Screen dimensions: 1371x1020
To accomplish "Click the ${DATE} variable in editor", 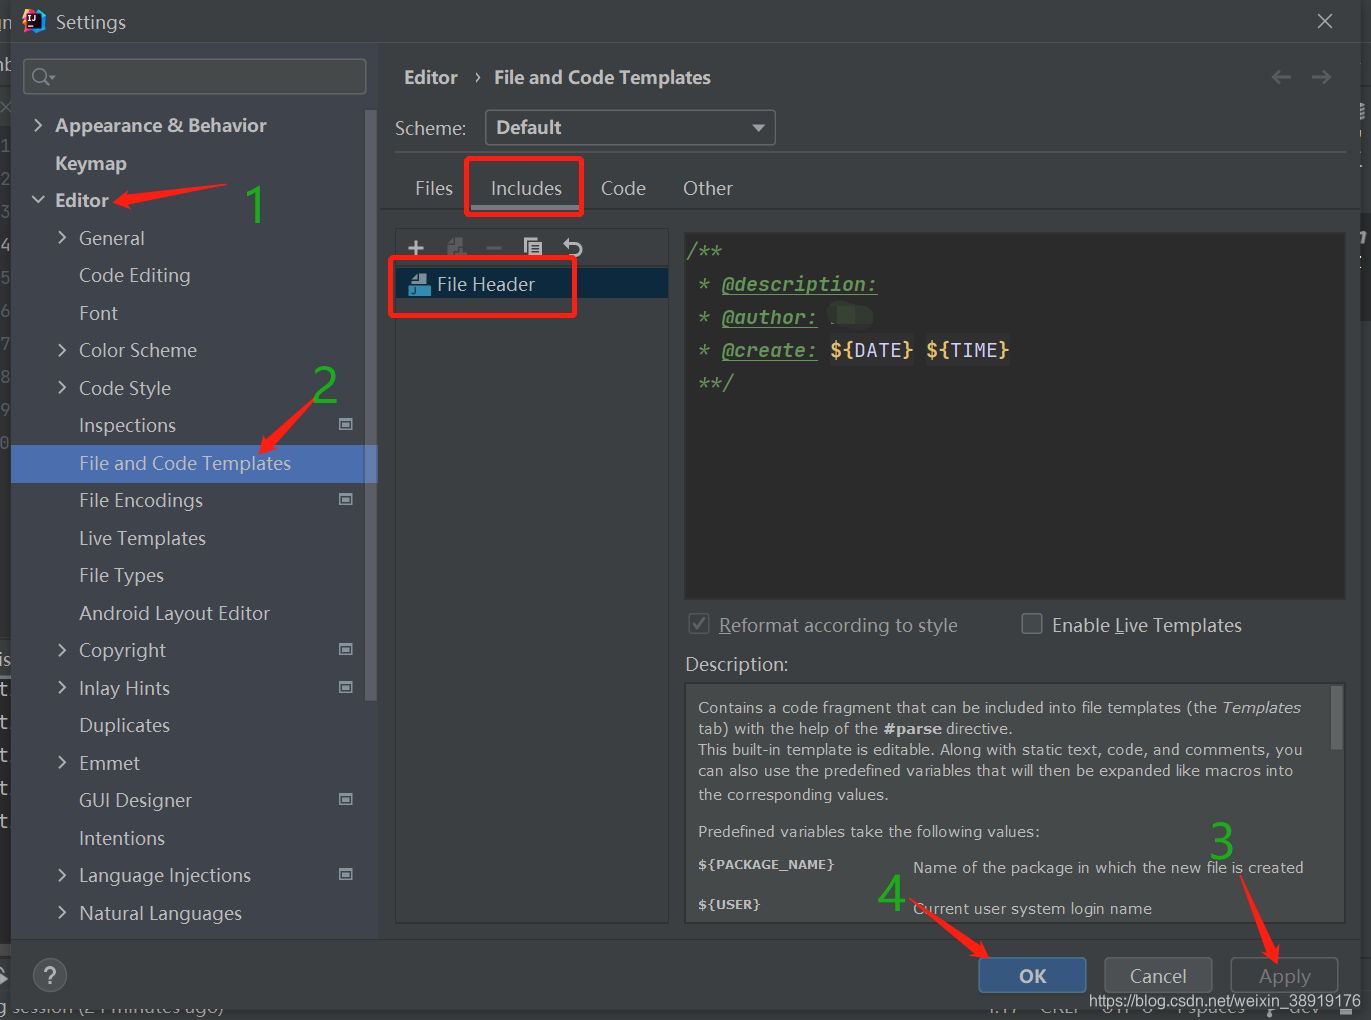I will click(871, 350).
